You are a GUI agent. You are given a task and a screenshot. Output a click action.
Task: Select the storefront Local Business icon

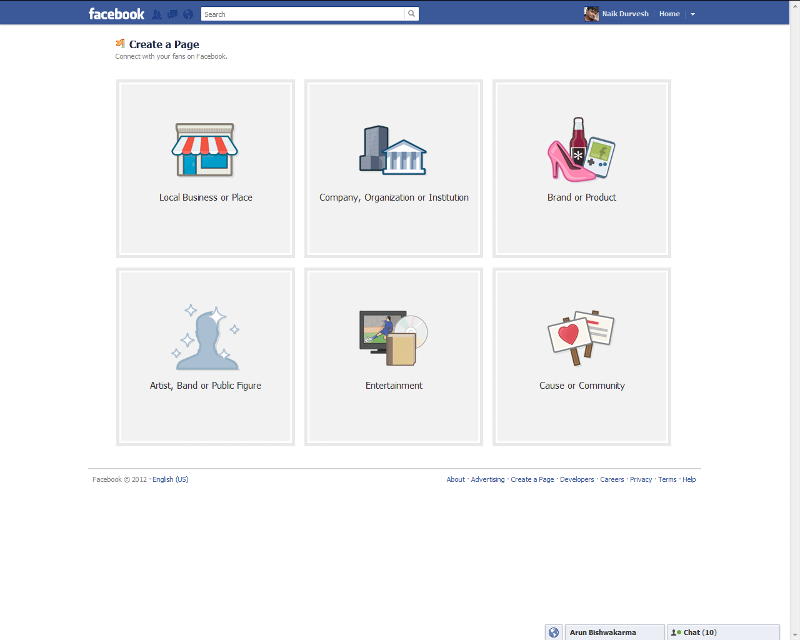click(205, 150)
